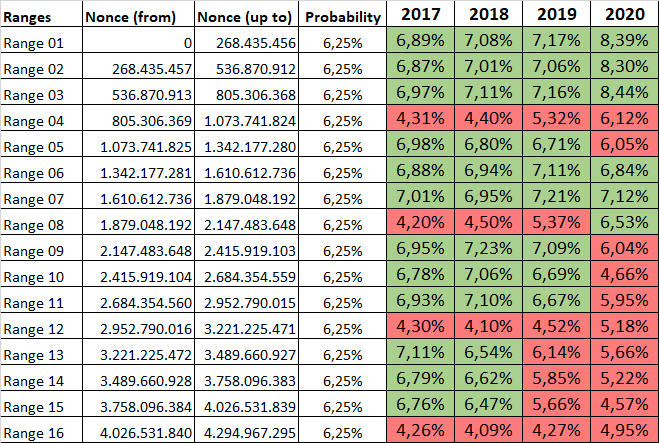Select the red 6,14% cell under 2019
Screen dimensions: 659x443
coord(557,353)
